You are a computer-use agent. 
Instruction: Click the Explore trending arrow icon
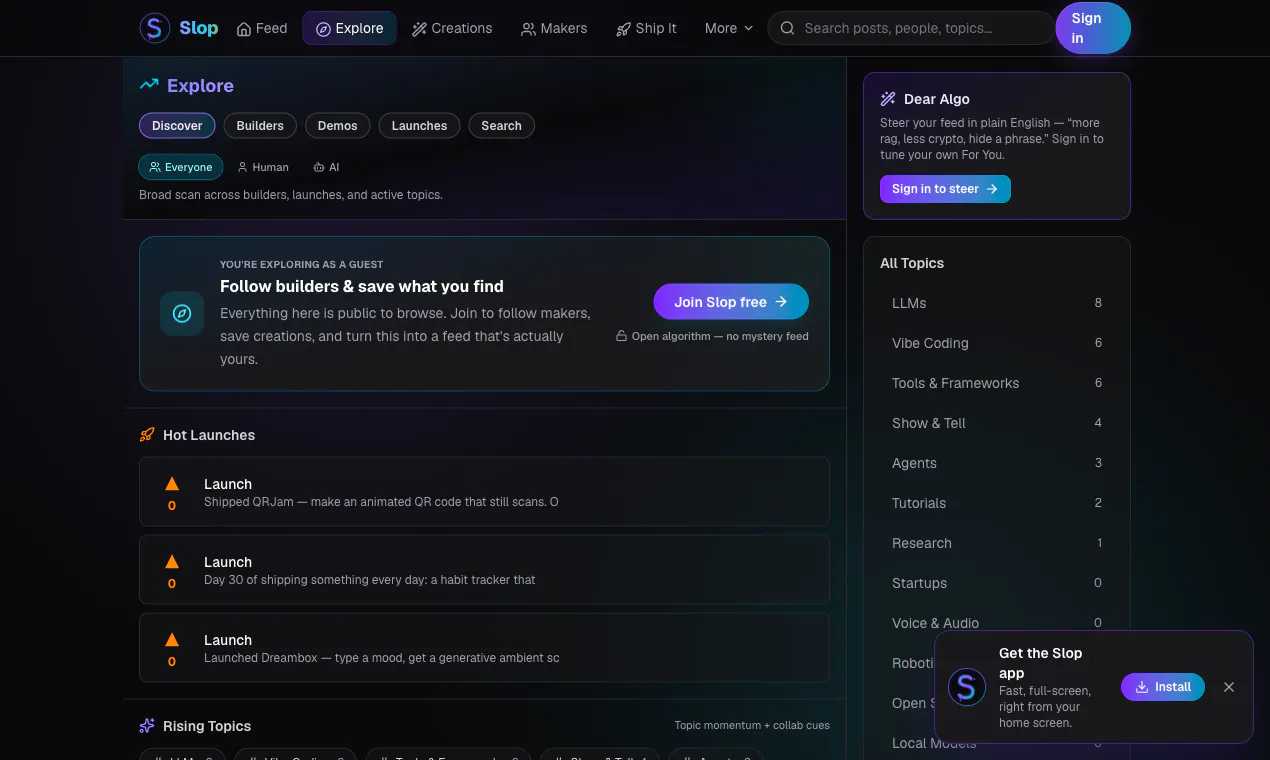[x=149, y=85]
